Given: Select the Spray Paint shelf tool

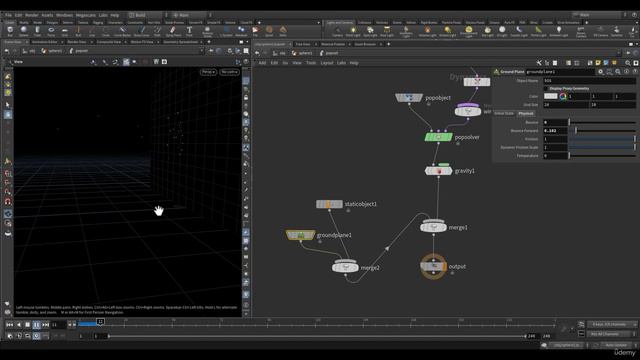Looking at the screenshot, I should (x=173, y=31).
